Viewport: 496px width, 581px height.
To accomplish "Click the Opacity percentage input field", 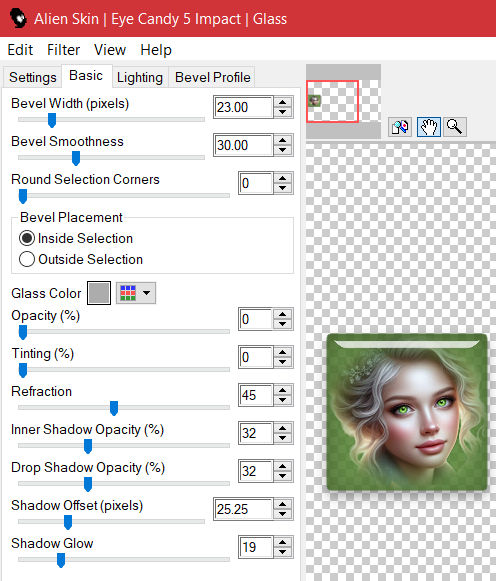I will [256, 319].
